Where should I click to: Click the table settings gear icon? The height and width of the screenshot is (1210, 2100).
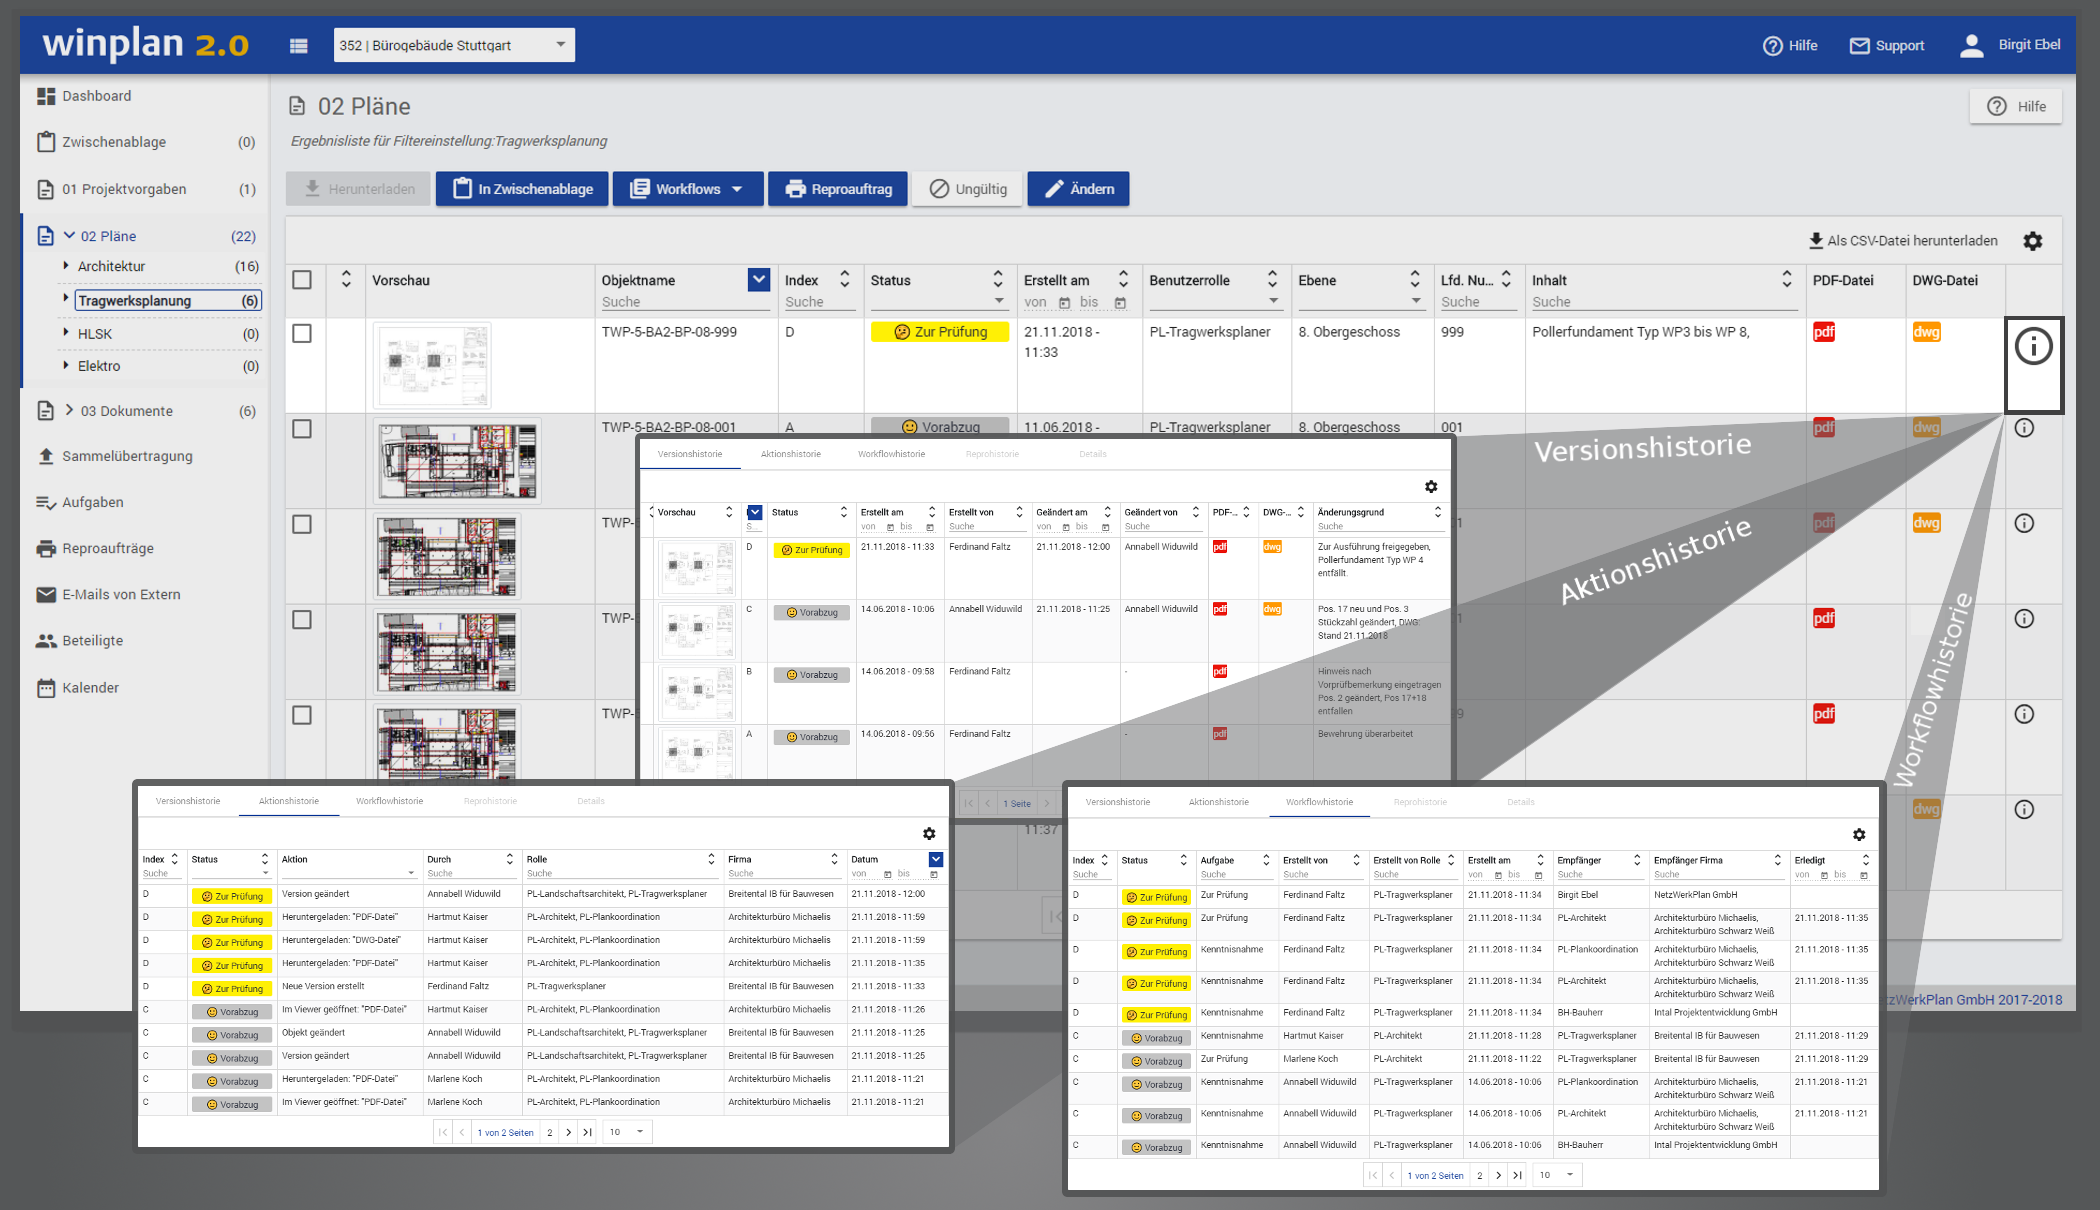coord(2032,241)
